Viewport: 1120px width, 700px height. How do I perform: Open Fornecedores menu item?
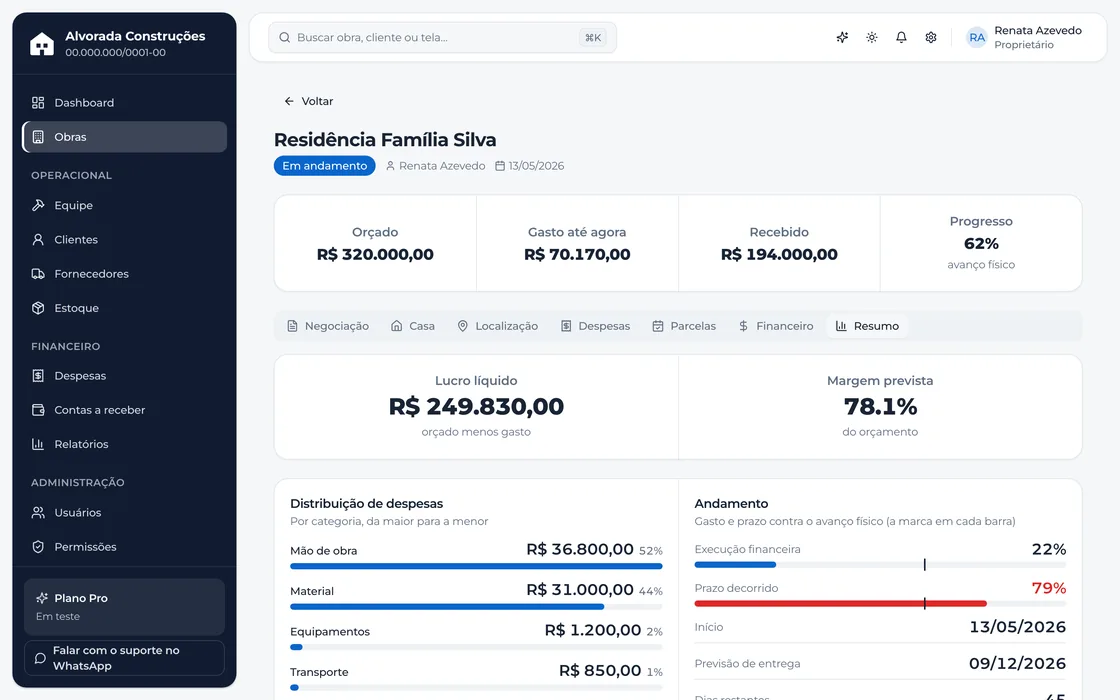pos(124,274)
